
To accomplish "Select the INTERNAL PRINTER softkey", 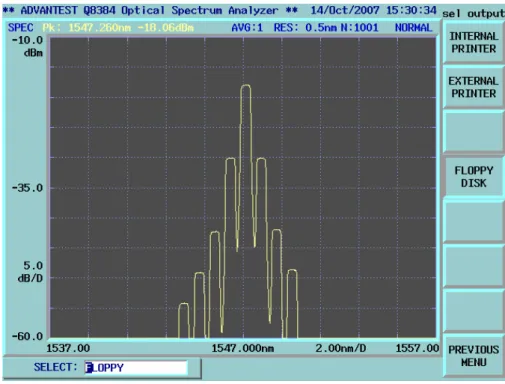I will pos(473,42).
